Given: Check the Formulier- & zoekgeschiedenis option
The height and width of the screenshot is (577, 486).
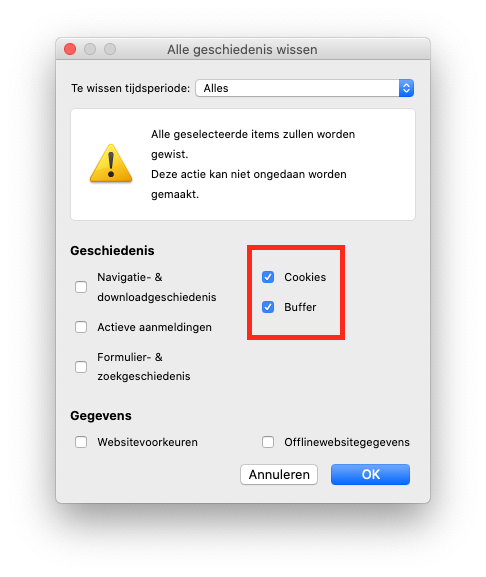Looking at the screenshot, I should (81, 367).
